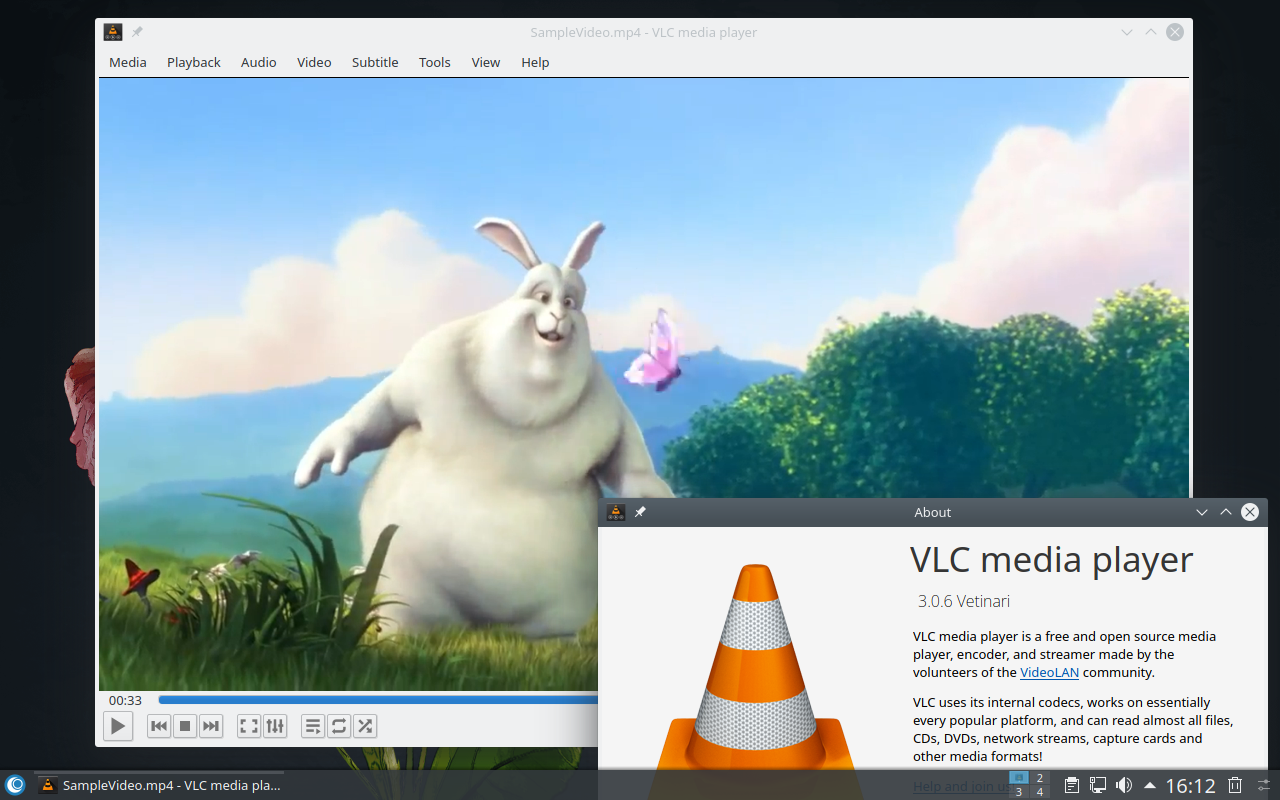
Task: Click VLC cone icon in About title bar
Action: pyautogui.click(x=616, y=512)
